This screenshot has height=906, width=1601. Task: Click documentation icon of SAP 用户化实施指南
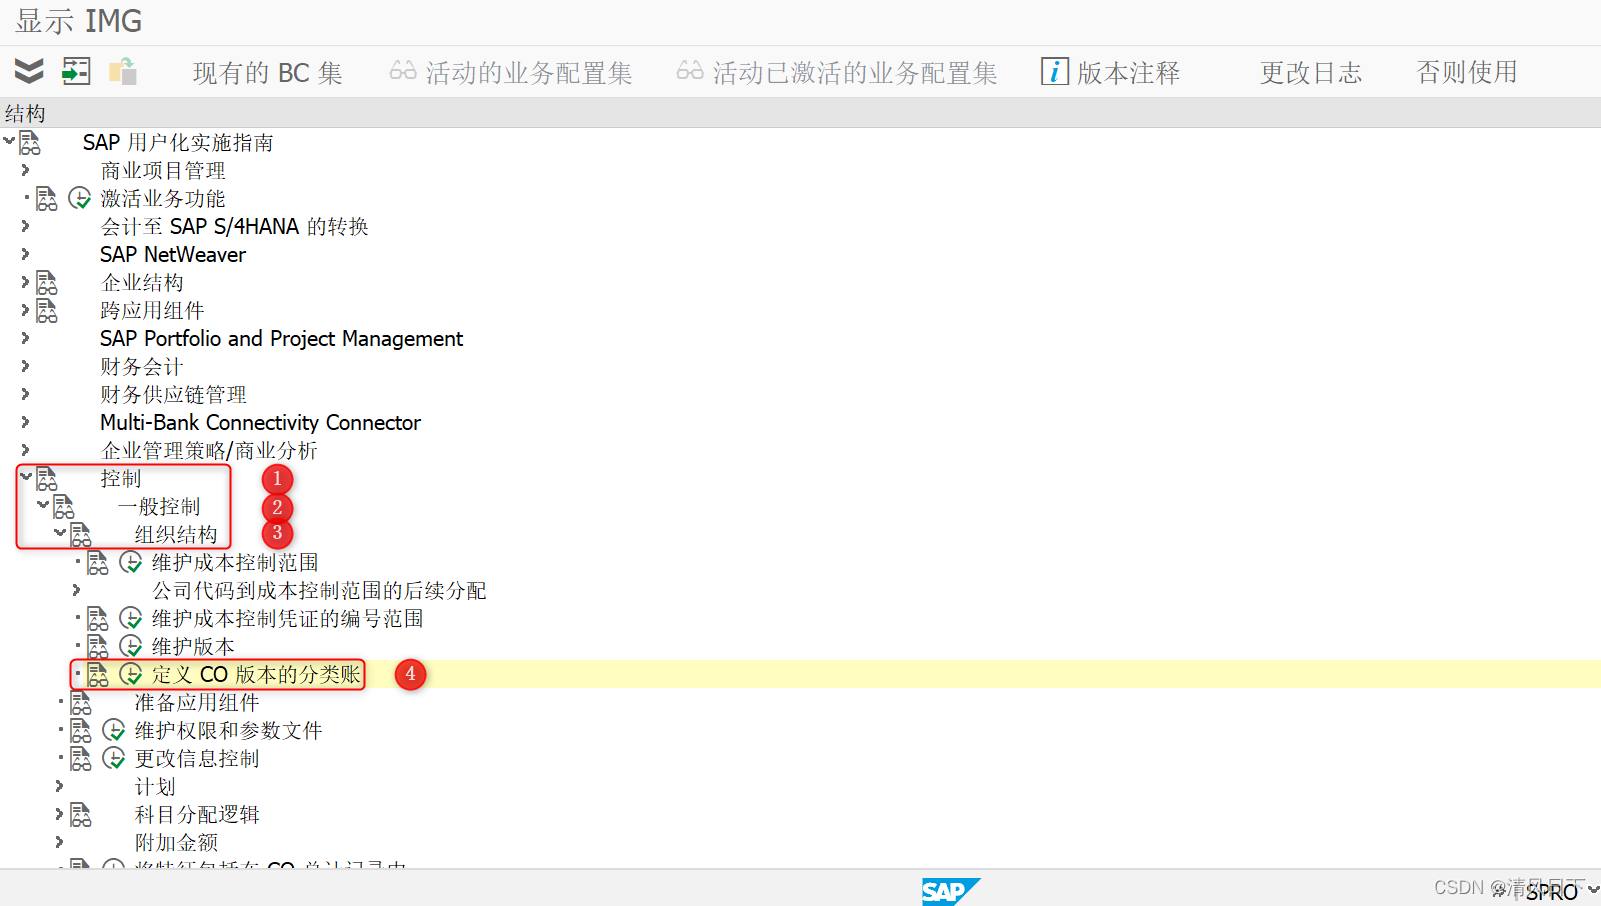pos(30,143)
